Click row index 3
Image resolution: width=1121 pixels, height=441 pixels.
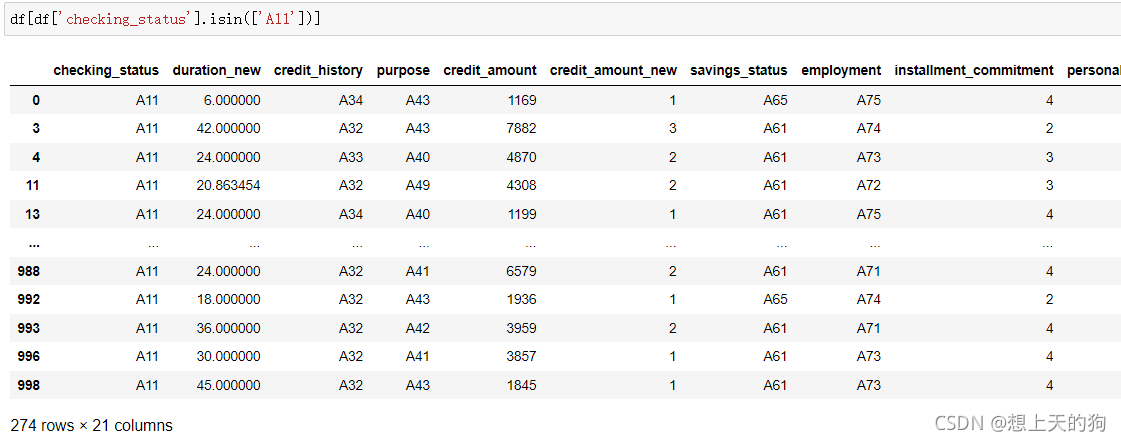[36, 129]
